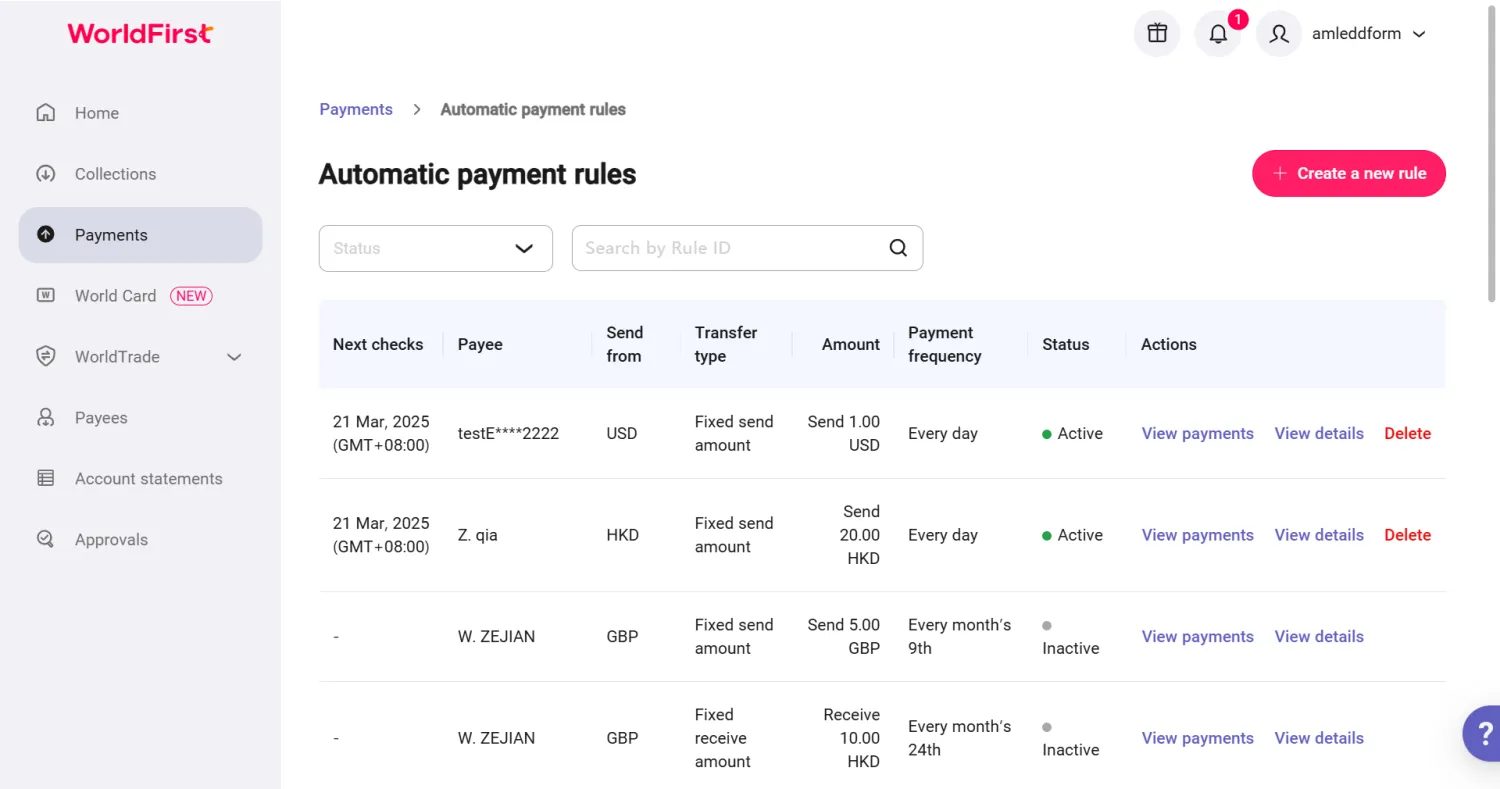This screenshot has width=1500, height=789.
Task: View payments for Send 5.00 GBP rule
Action: [1197, 636]
